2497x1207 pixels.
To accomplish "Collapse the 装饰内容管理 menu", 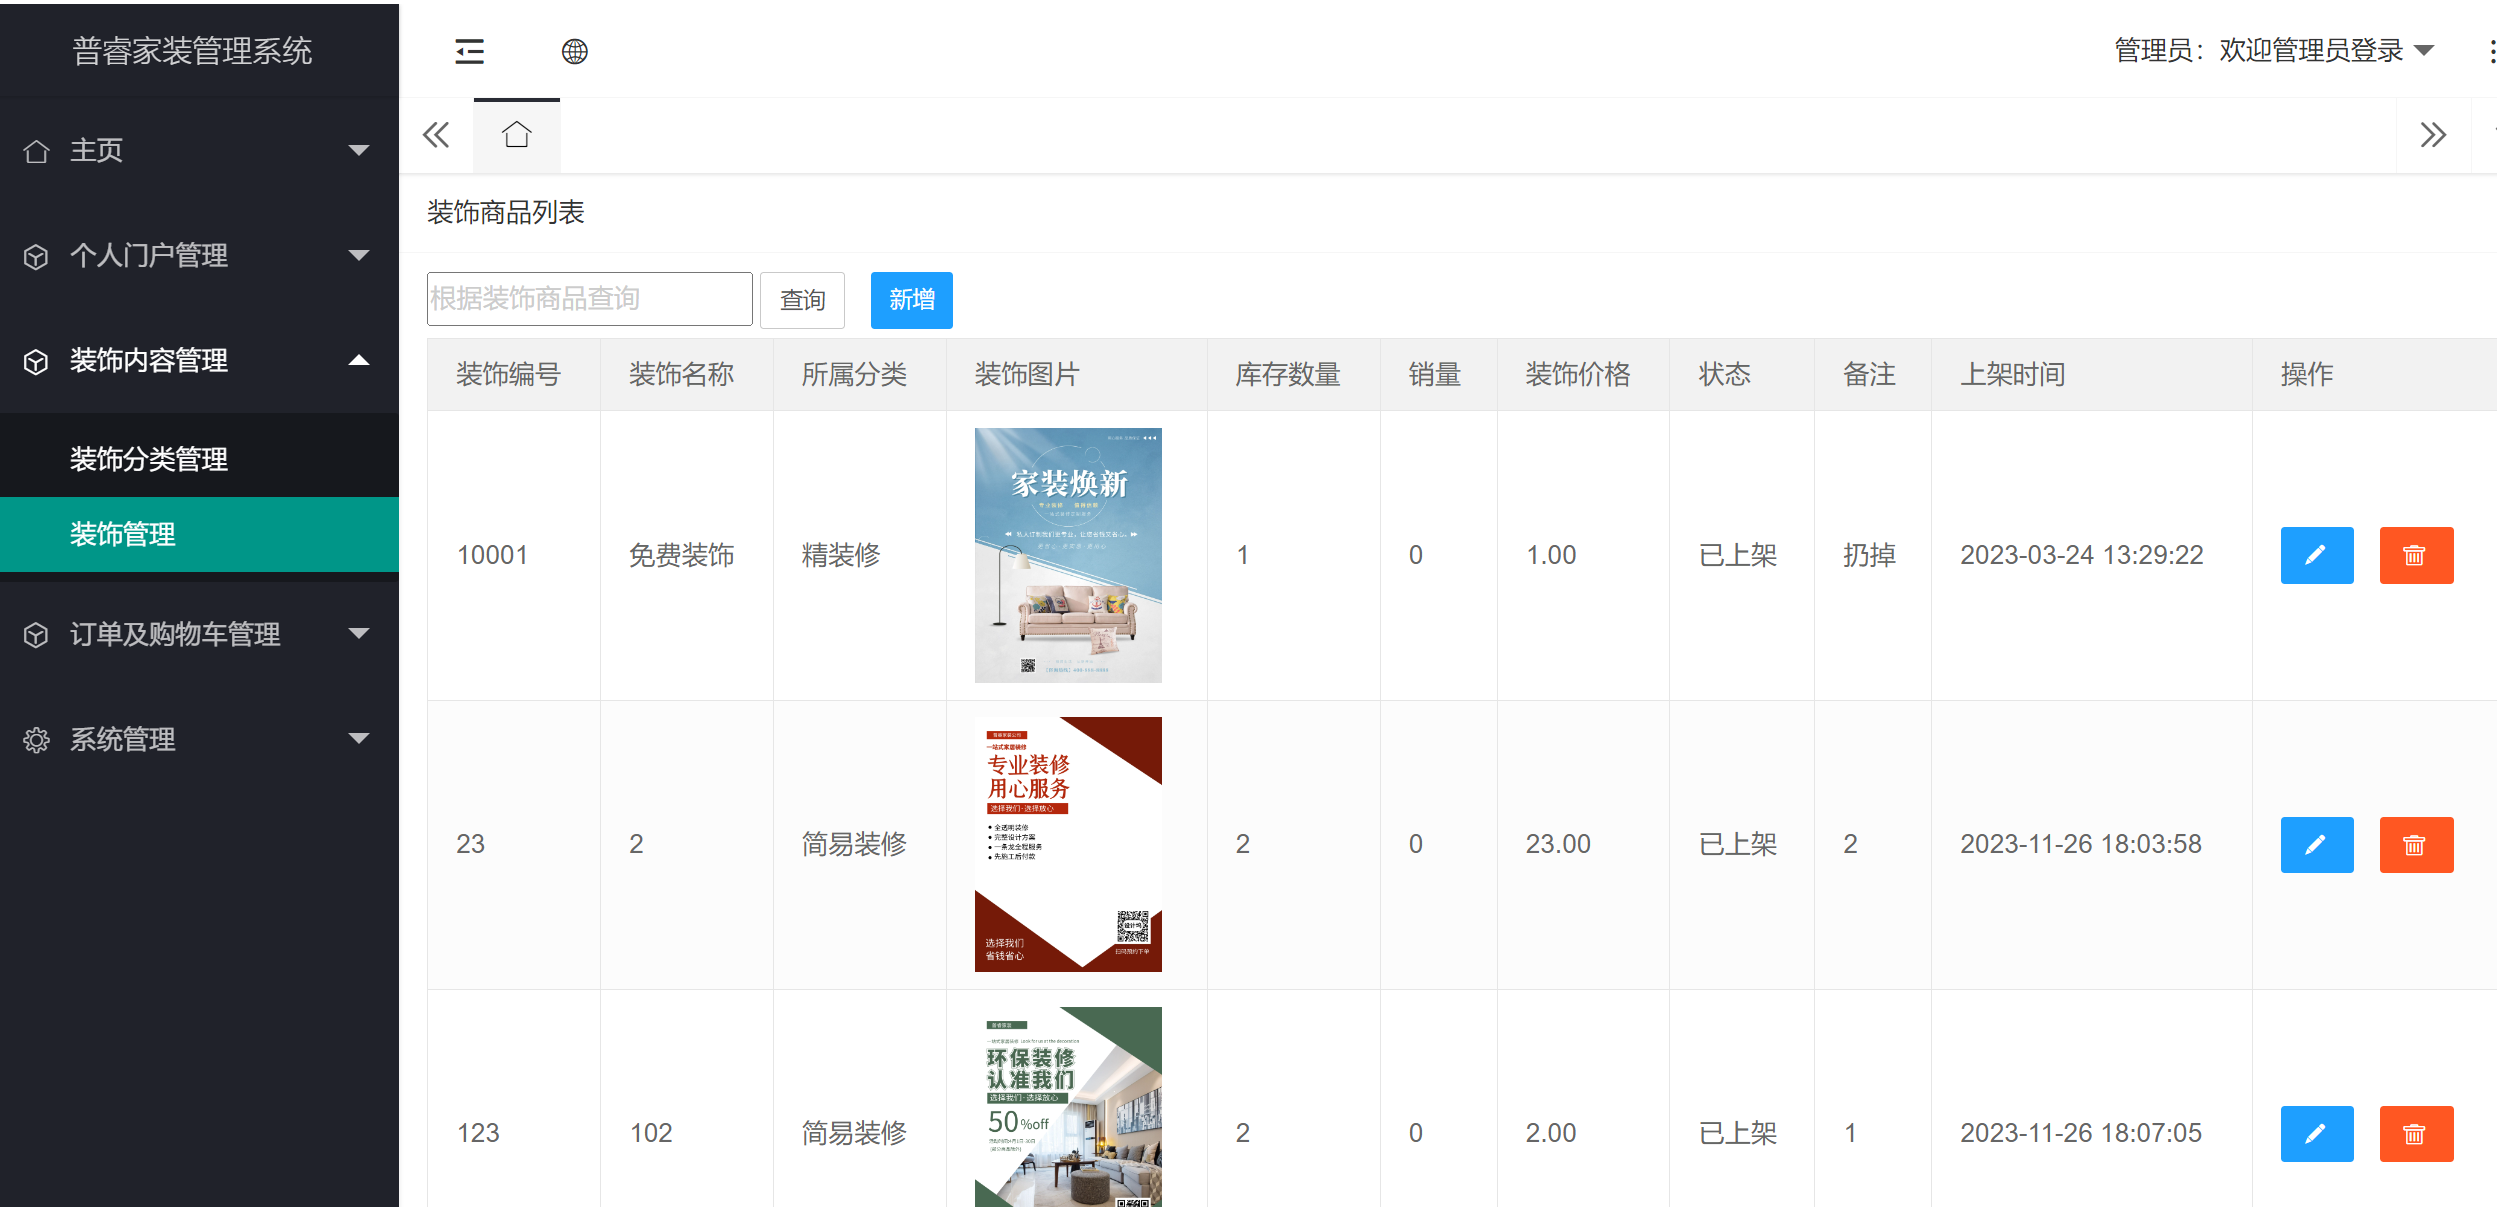I will tap(198, 360).
